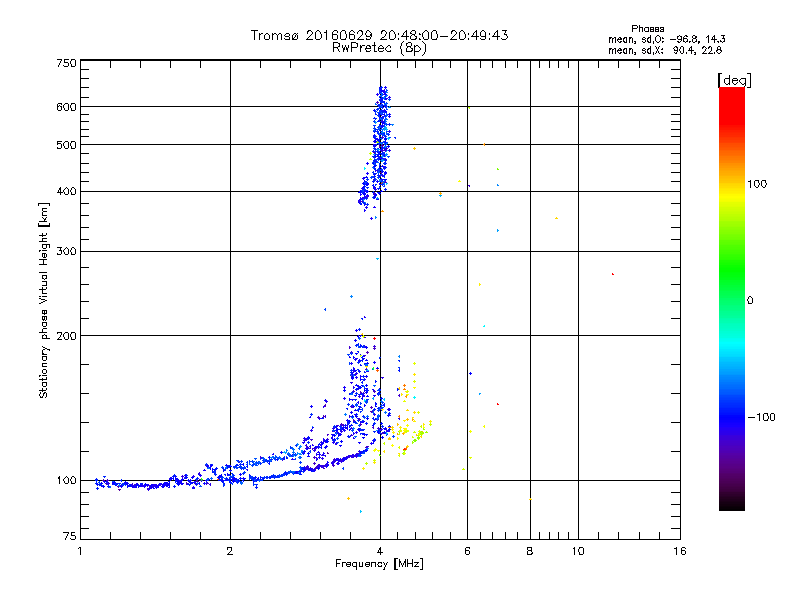Click the "Phases" header text
Viewport: 800px width, 600px height.
coord(647,29)
